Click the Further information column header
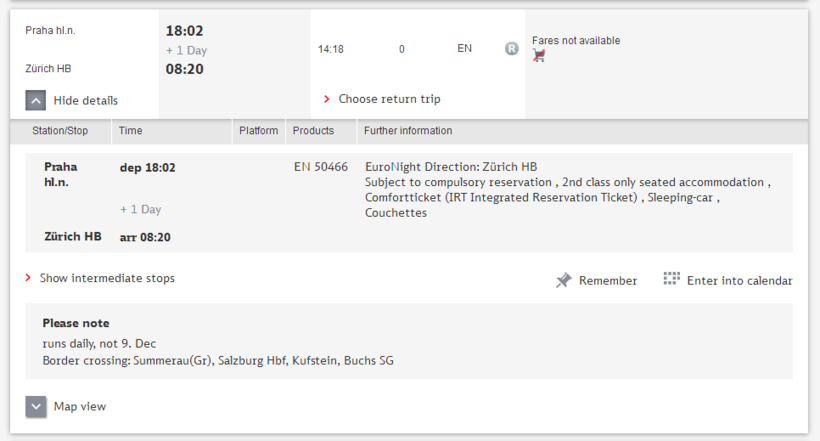 pyautogui.click(x=408, y=131)
